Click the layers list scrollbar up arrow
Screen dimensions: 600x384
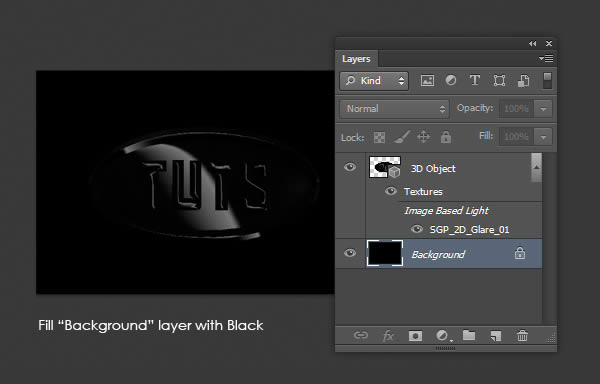click(x=536, y=167)
